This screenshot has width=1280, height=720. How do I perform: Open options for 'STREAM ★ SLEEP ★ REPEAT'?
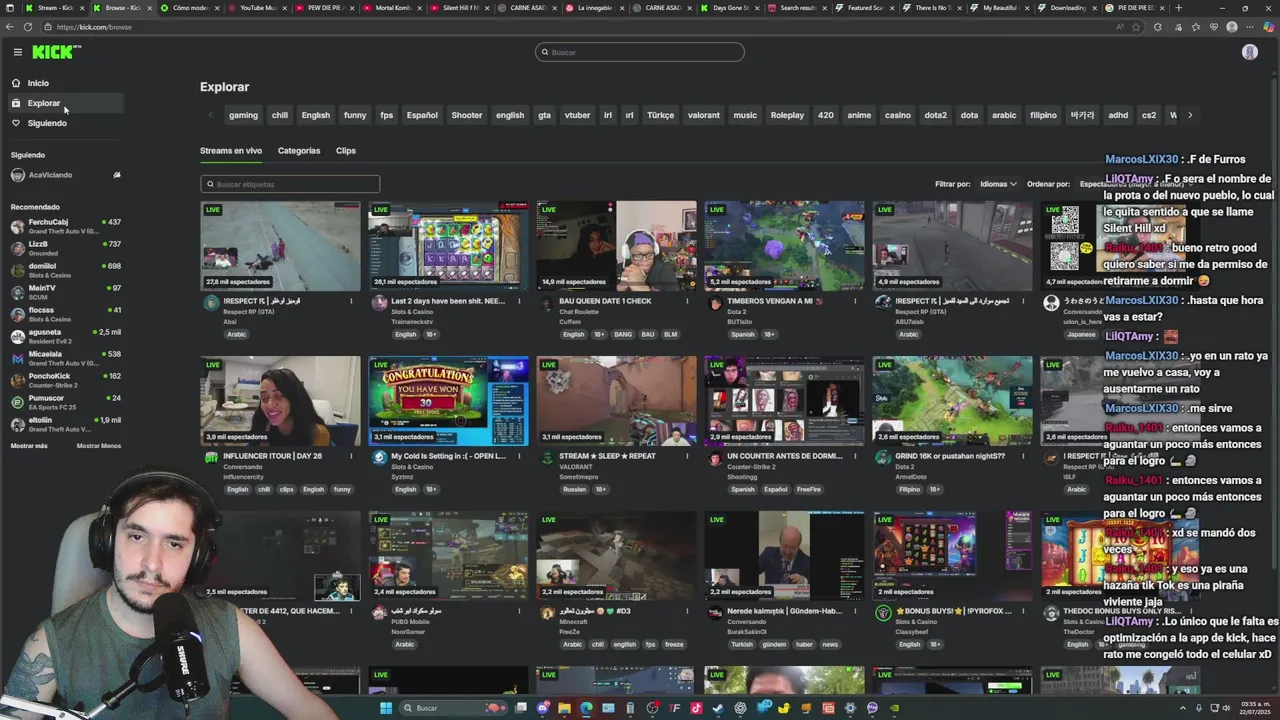click(687, 456)
